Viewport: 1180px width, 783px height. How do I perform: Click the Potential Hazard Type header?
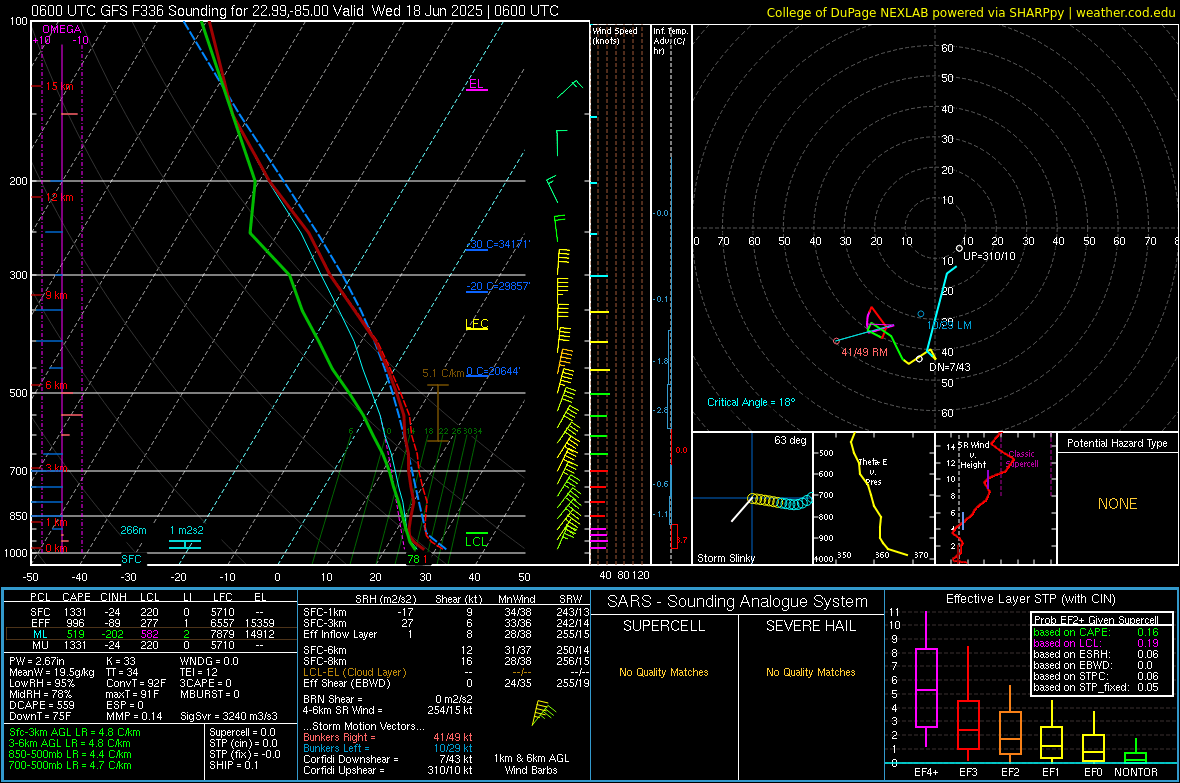click(1117, 443)
